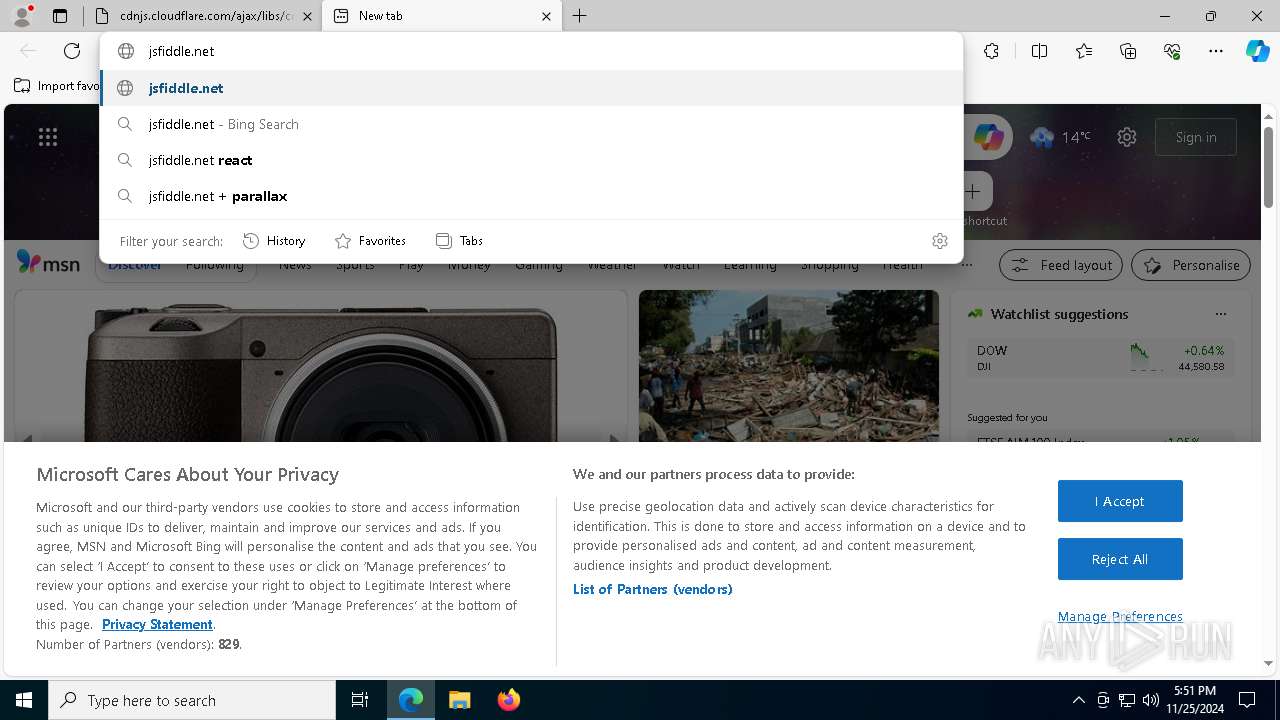Switch to the cdnjs.cloudflare.com tab

click(x=202, y=16)
